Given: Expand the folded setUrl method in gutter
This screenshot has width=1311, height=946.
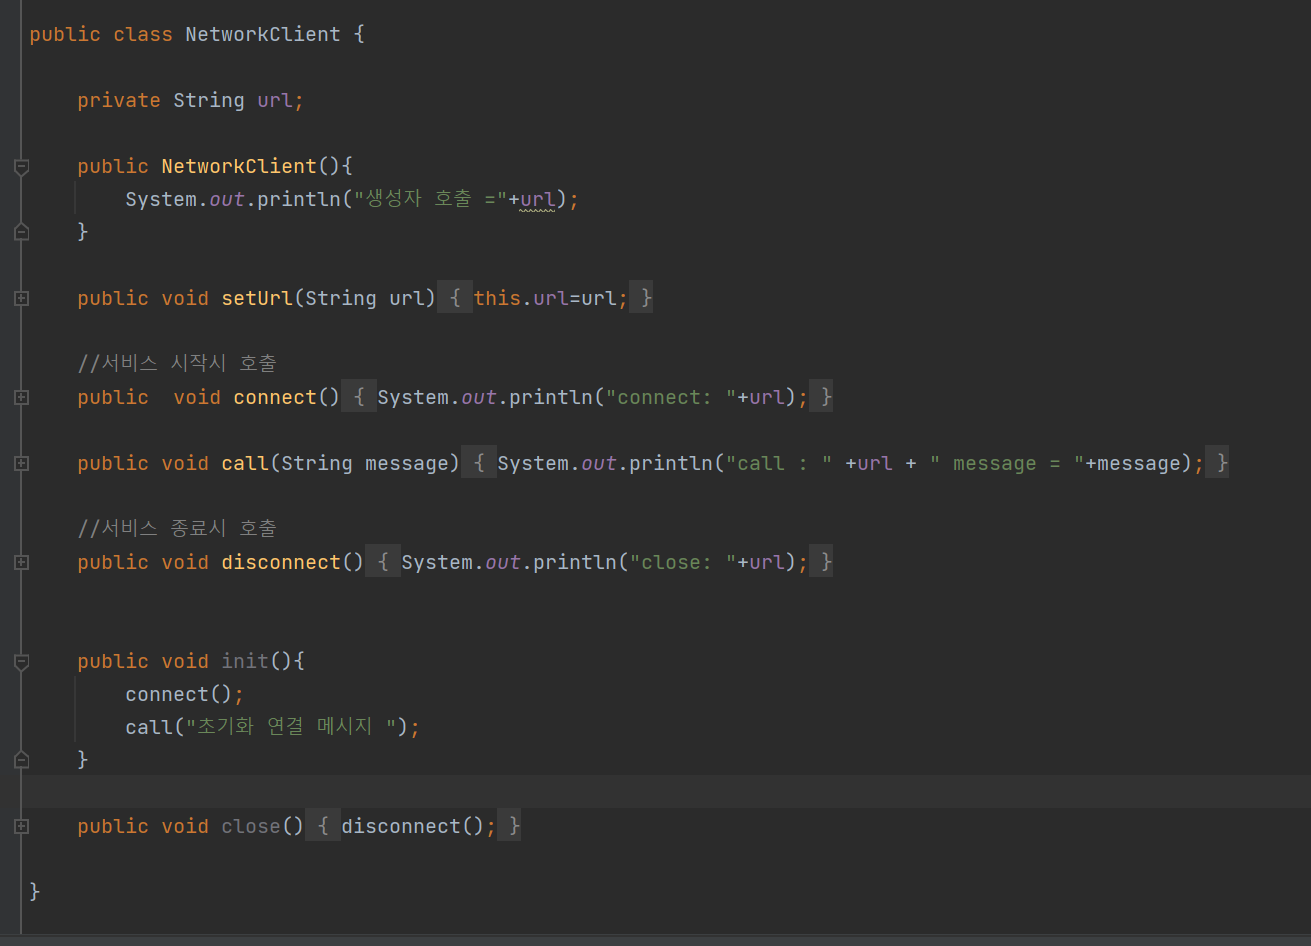Looking at the screenshot, I should [21, 298].
